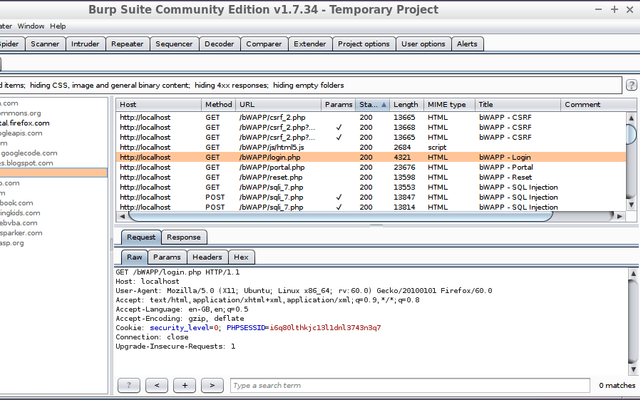Click the request pane scroll up arrow
The height and width of the screenshot is (400, 640).
[x=633, y=273]
